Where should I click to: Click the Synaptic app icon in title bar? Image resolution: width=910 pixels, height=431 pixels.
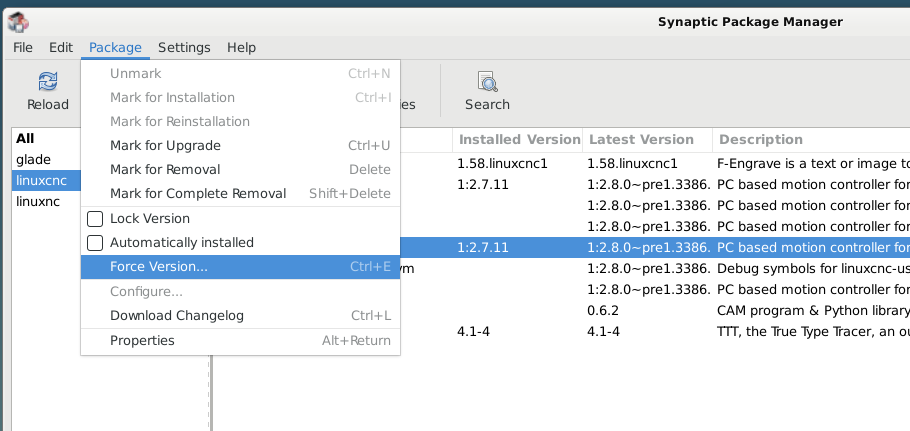[18, 23]
